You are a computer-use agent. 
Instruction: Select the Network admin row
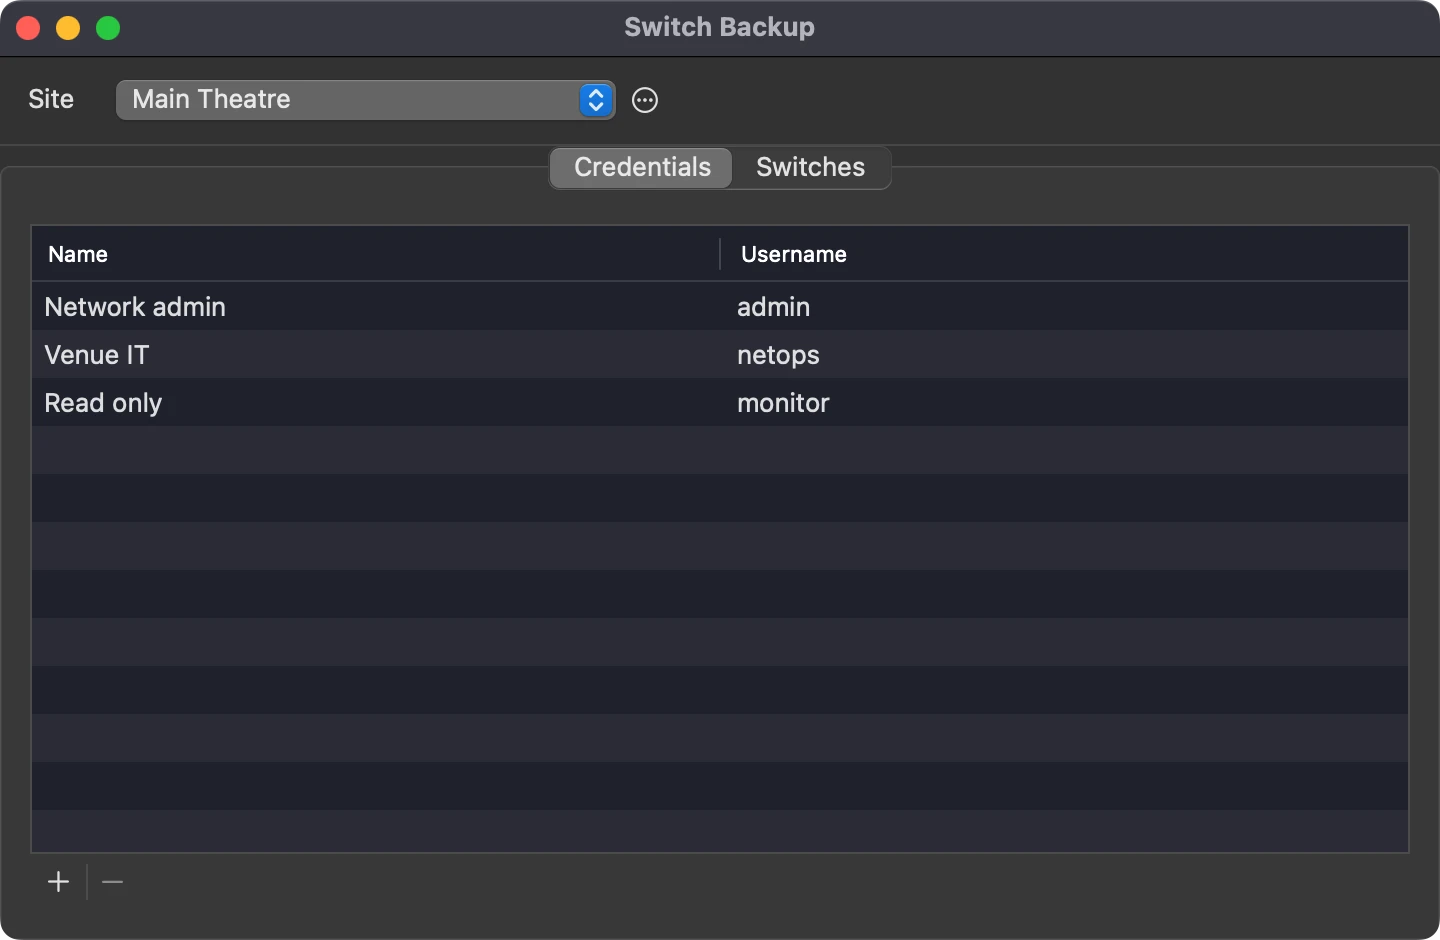(x=720, y=306)
